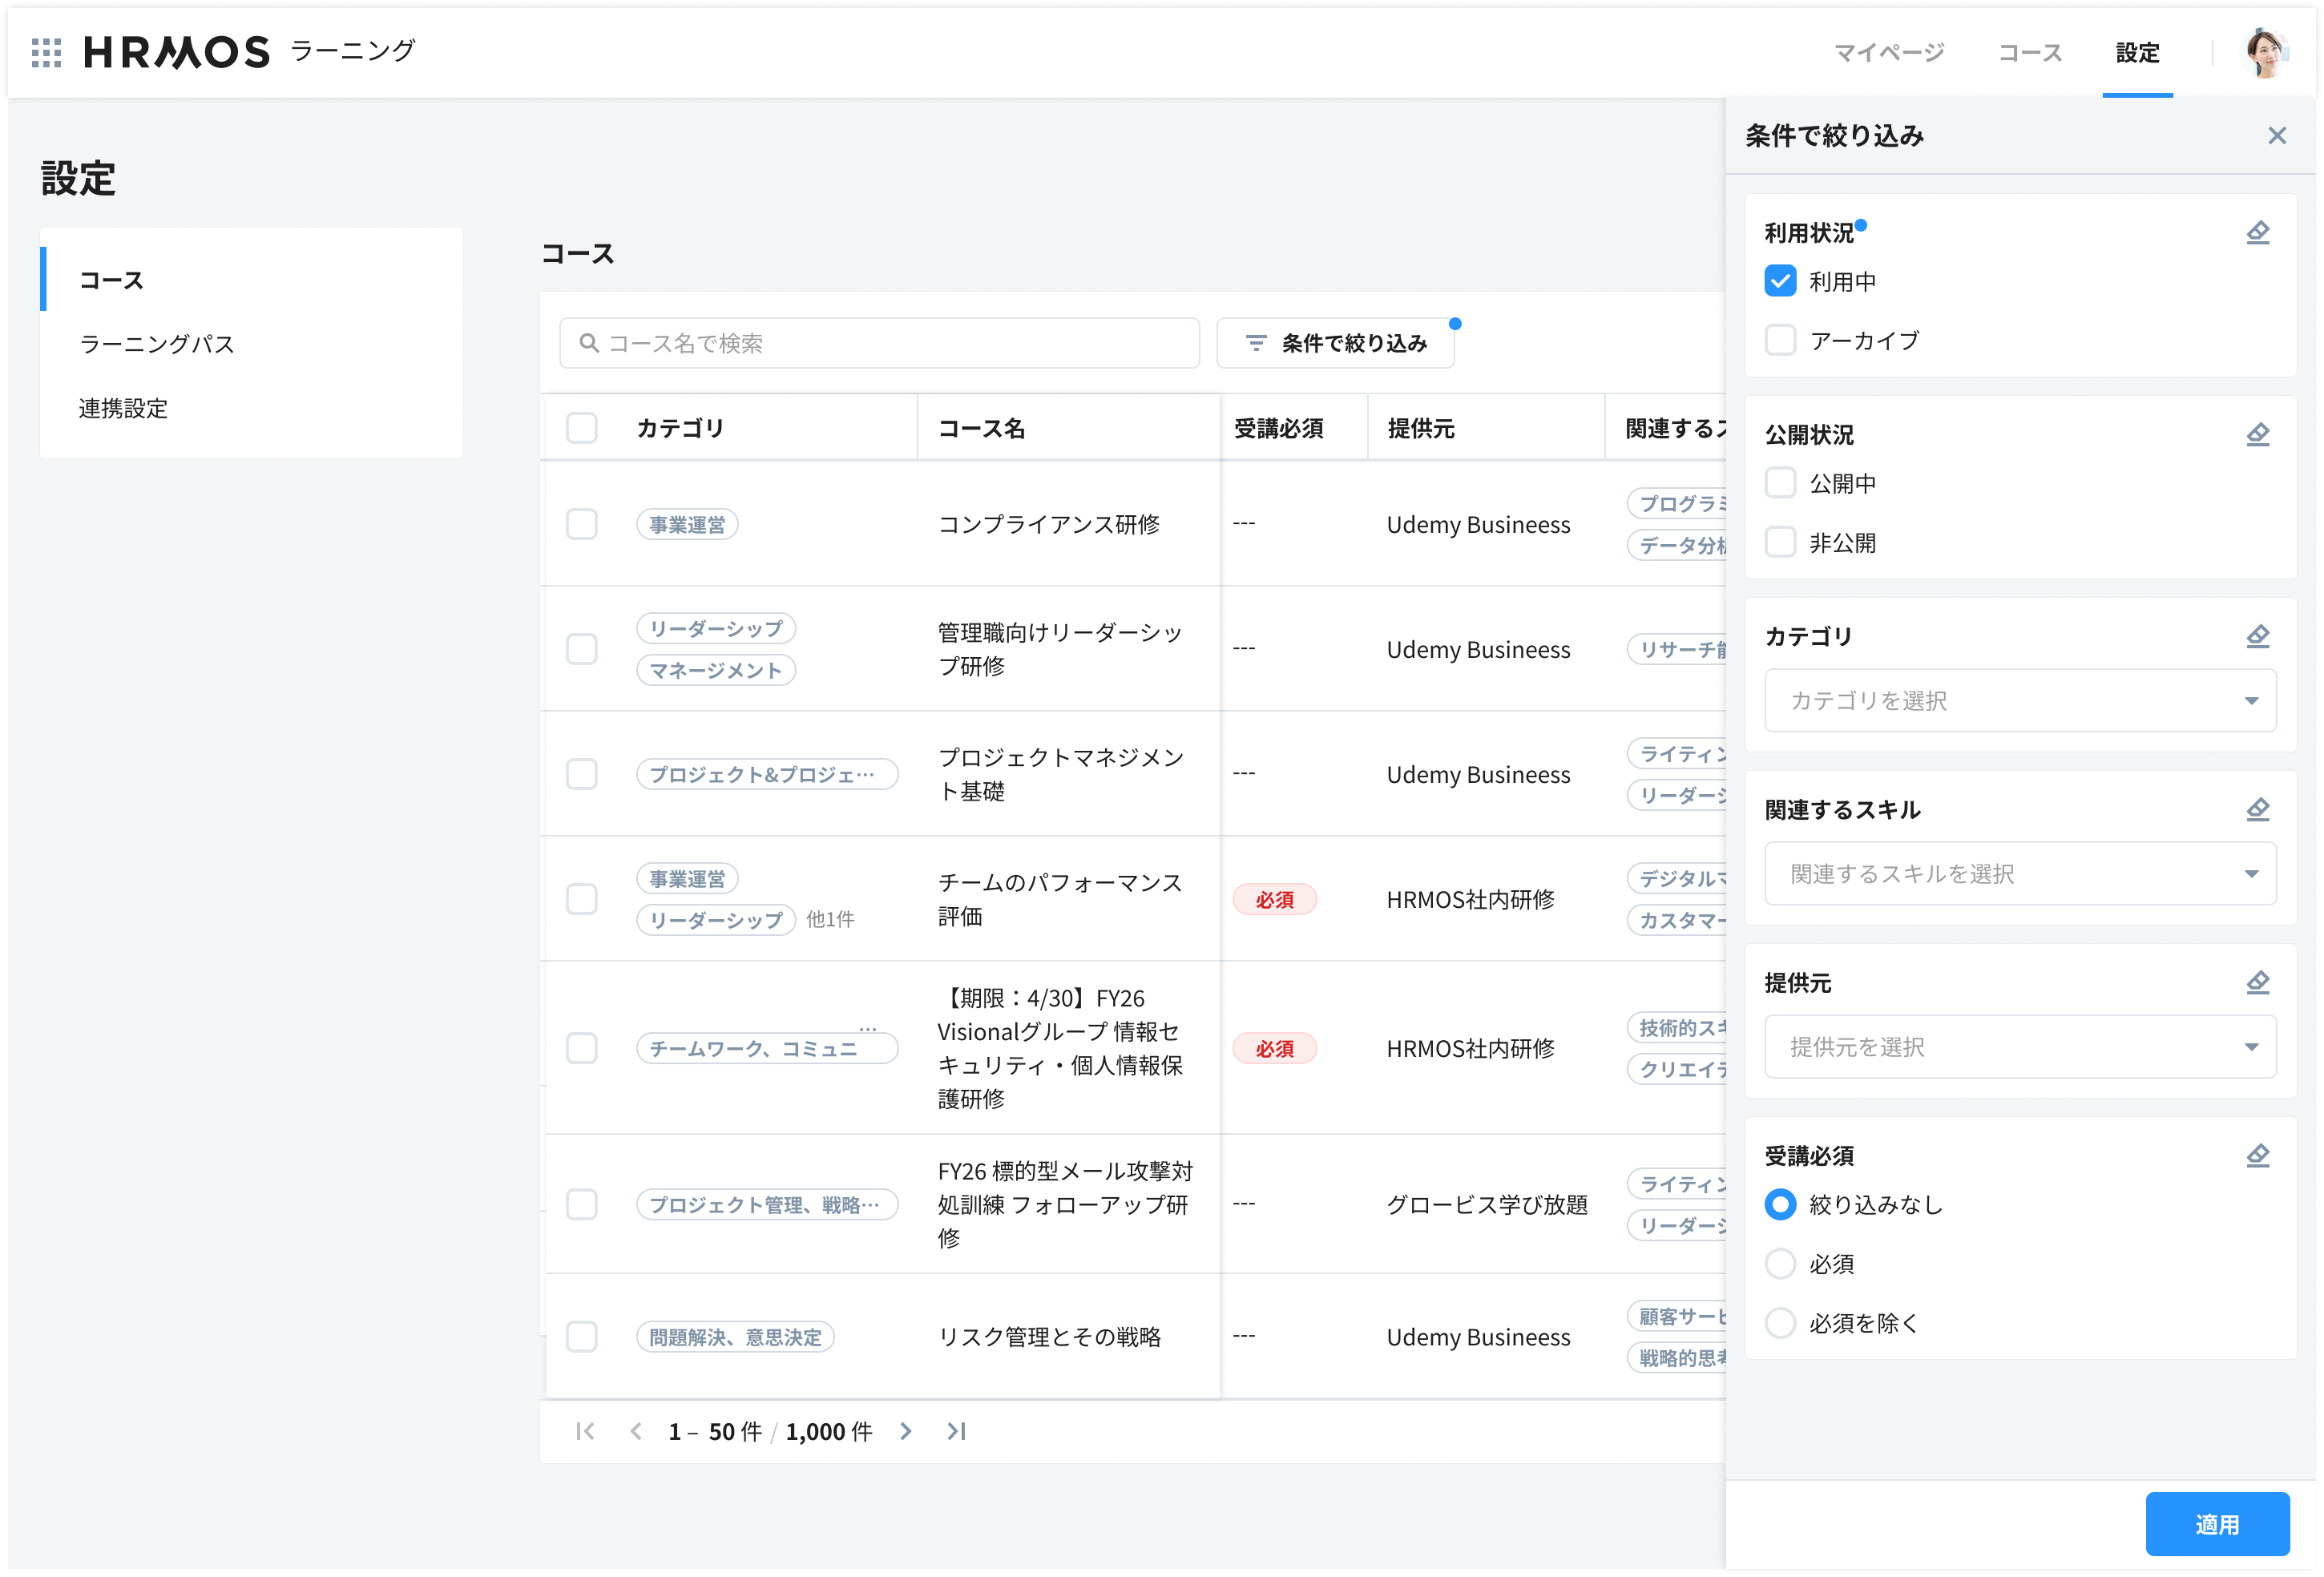The width and height of the screenshot is (2324, 1577).
Task: Check the アーカイブ checkbox
Action: pyautogui.click(x=1780, y=340)
